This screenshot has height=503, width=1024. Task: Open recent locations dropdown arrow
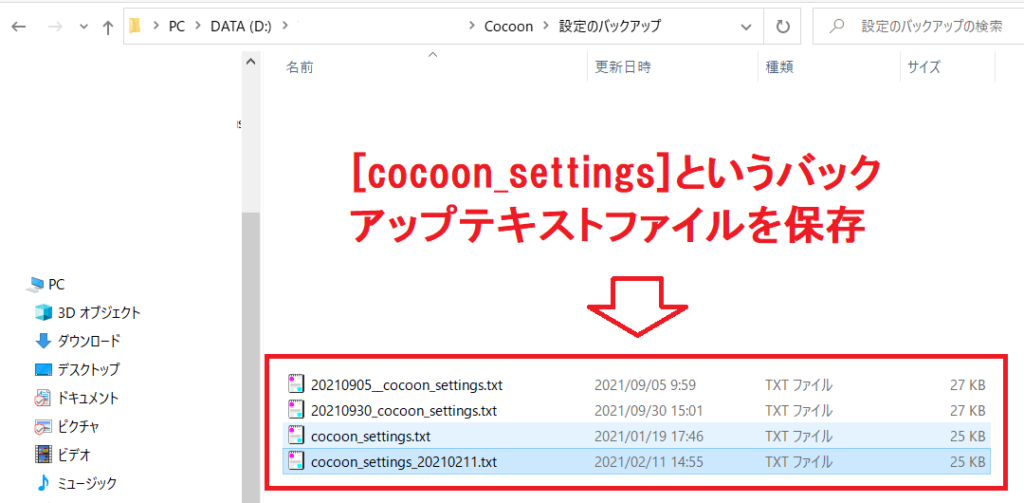83,27
